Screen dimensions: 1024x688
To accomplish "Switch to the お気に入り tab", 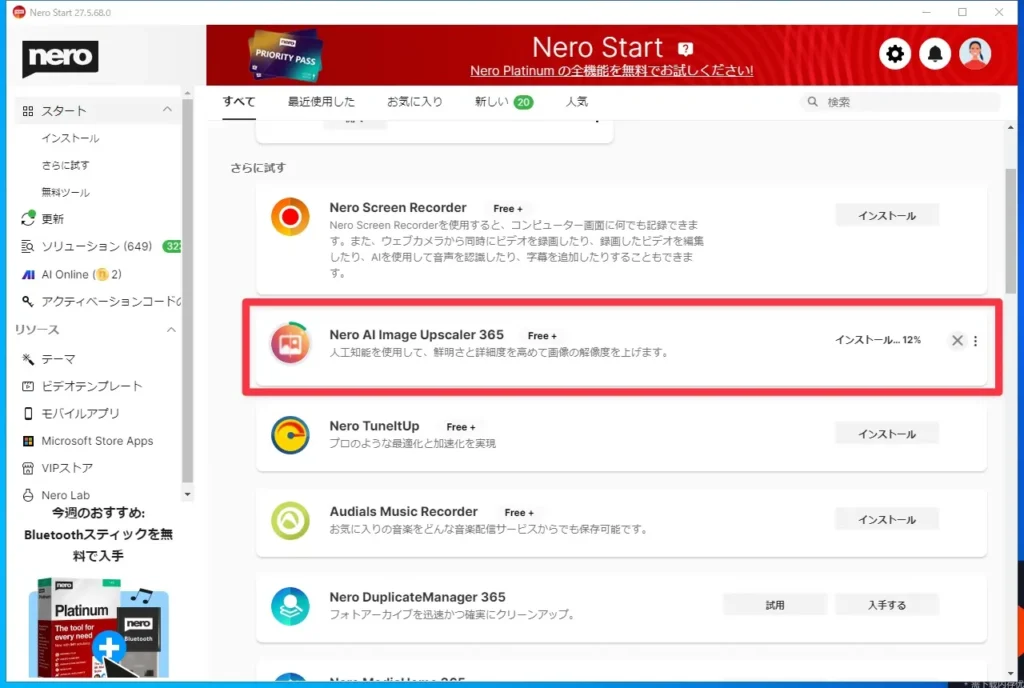I will [x=414, y=102].
